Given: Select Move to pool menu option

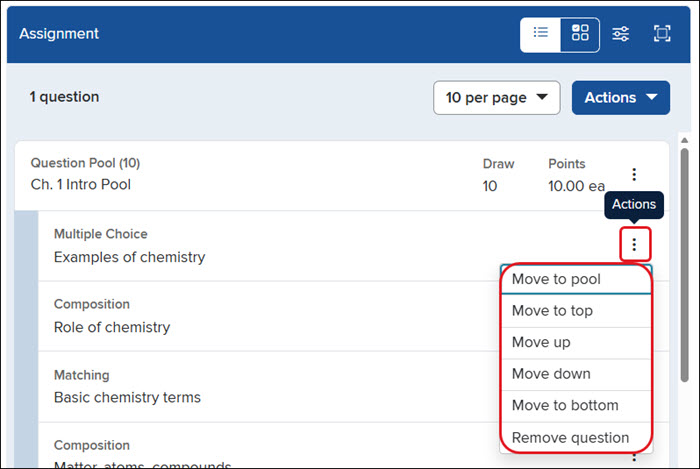Looking at the screenshot, I should (x=576, y=279).
